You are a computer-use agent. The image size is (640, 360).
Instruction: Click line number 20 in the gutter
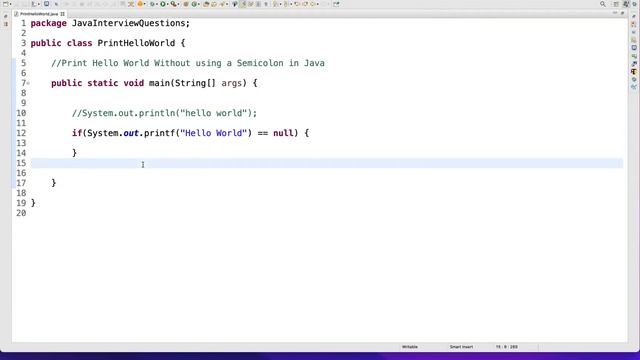tap(21, 213)
